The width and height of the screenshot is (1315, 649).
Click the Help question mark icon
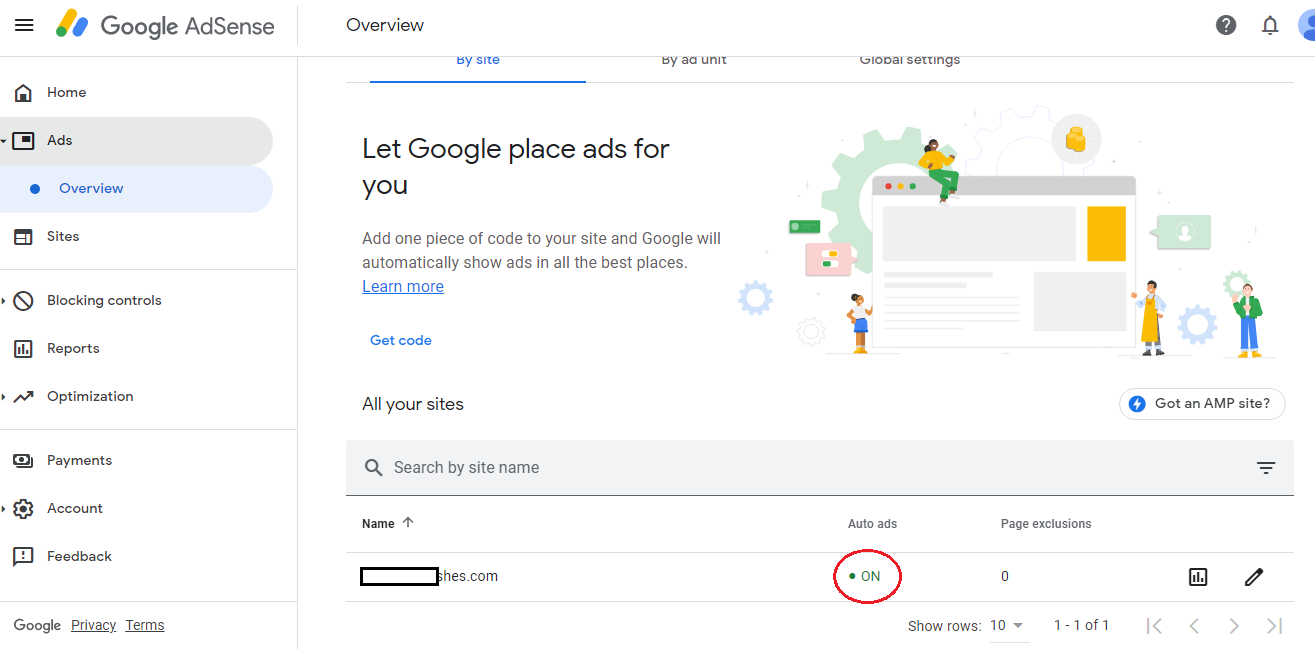tap(1226, 25)
